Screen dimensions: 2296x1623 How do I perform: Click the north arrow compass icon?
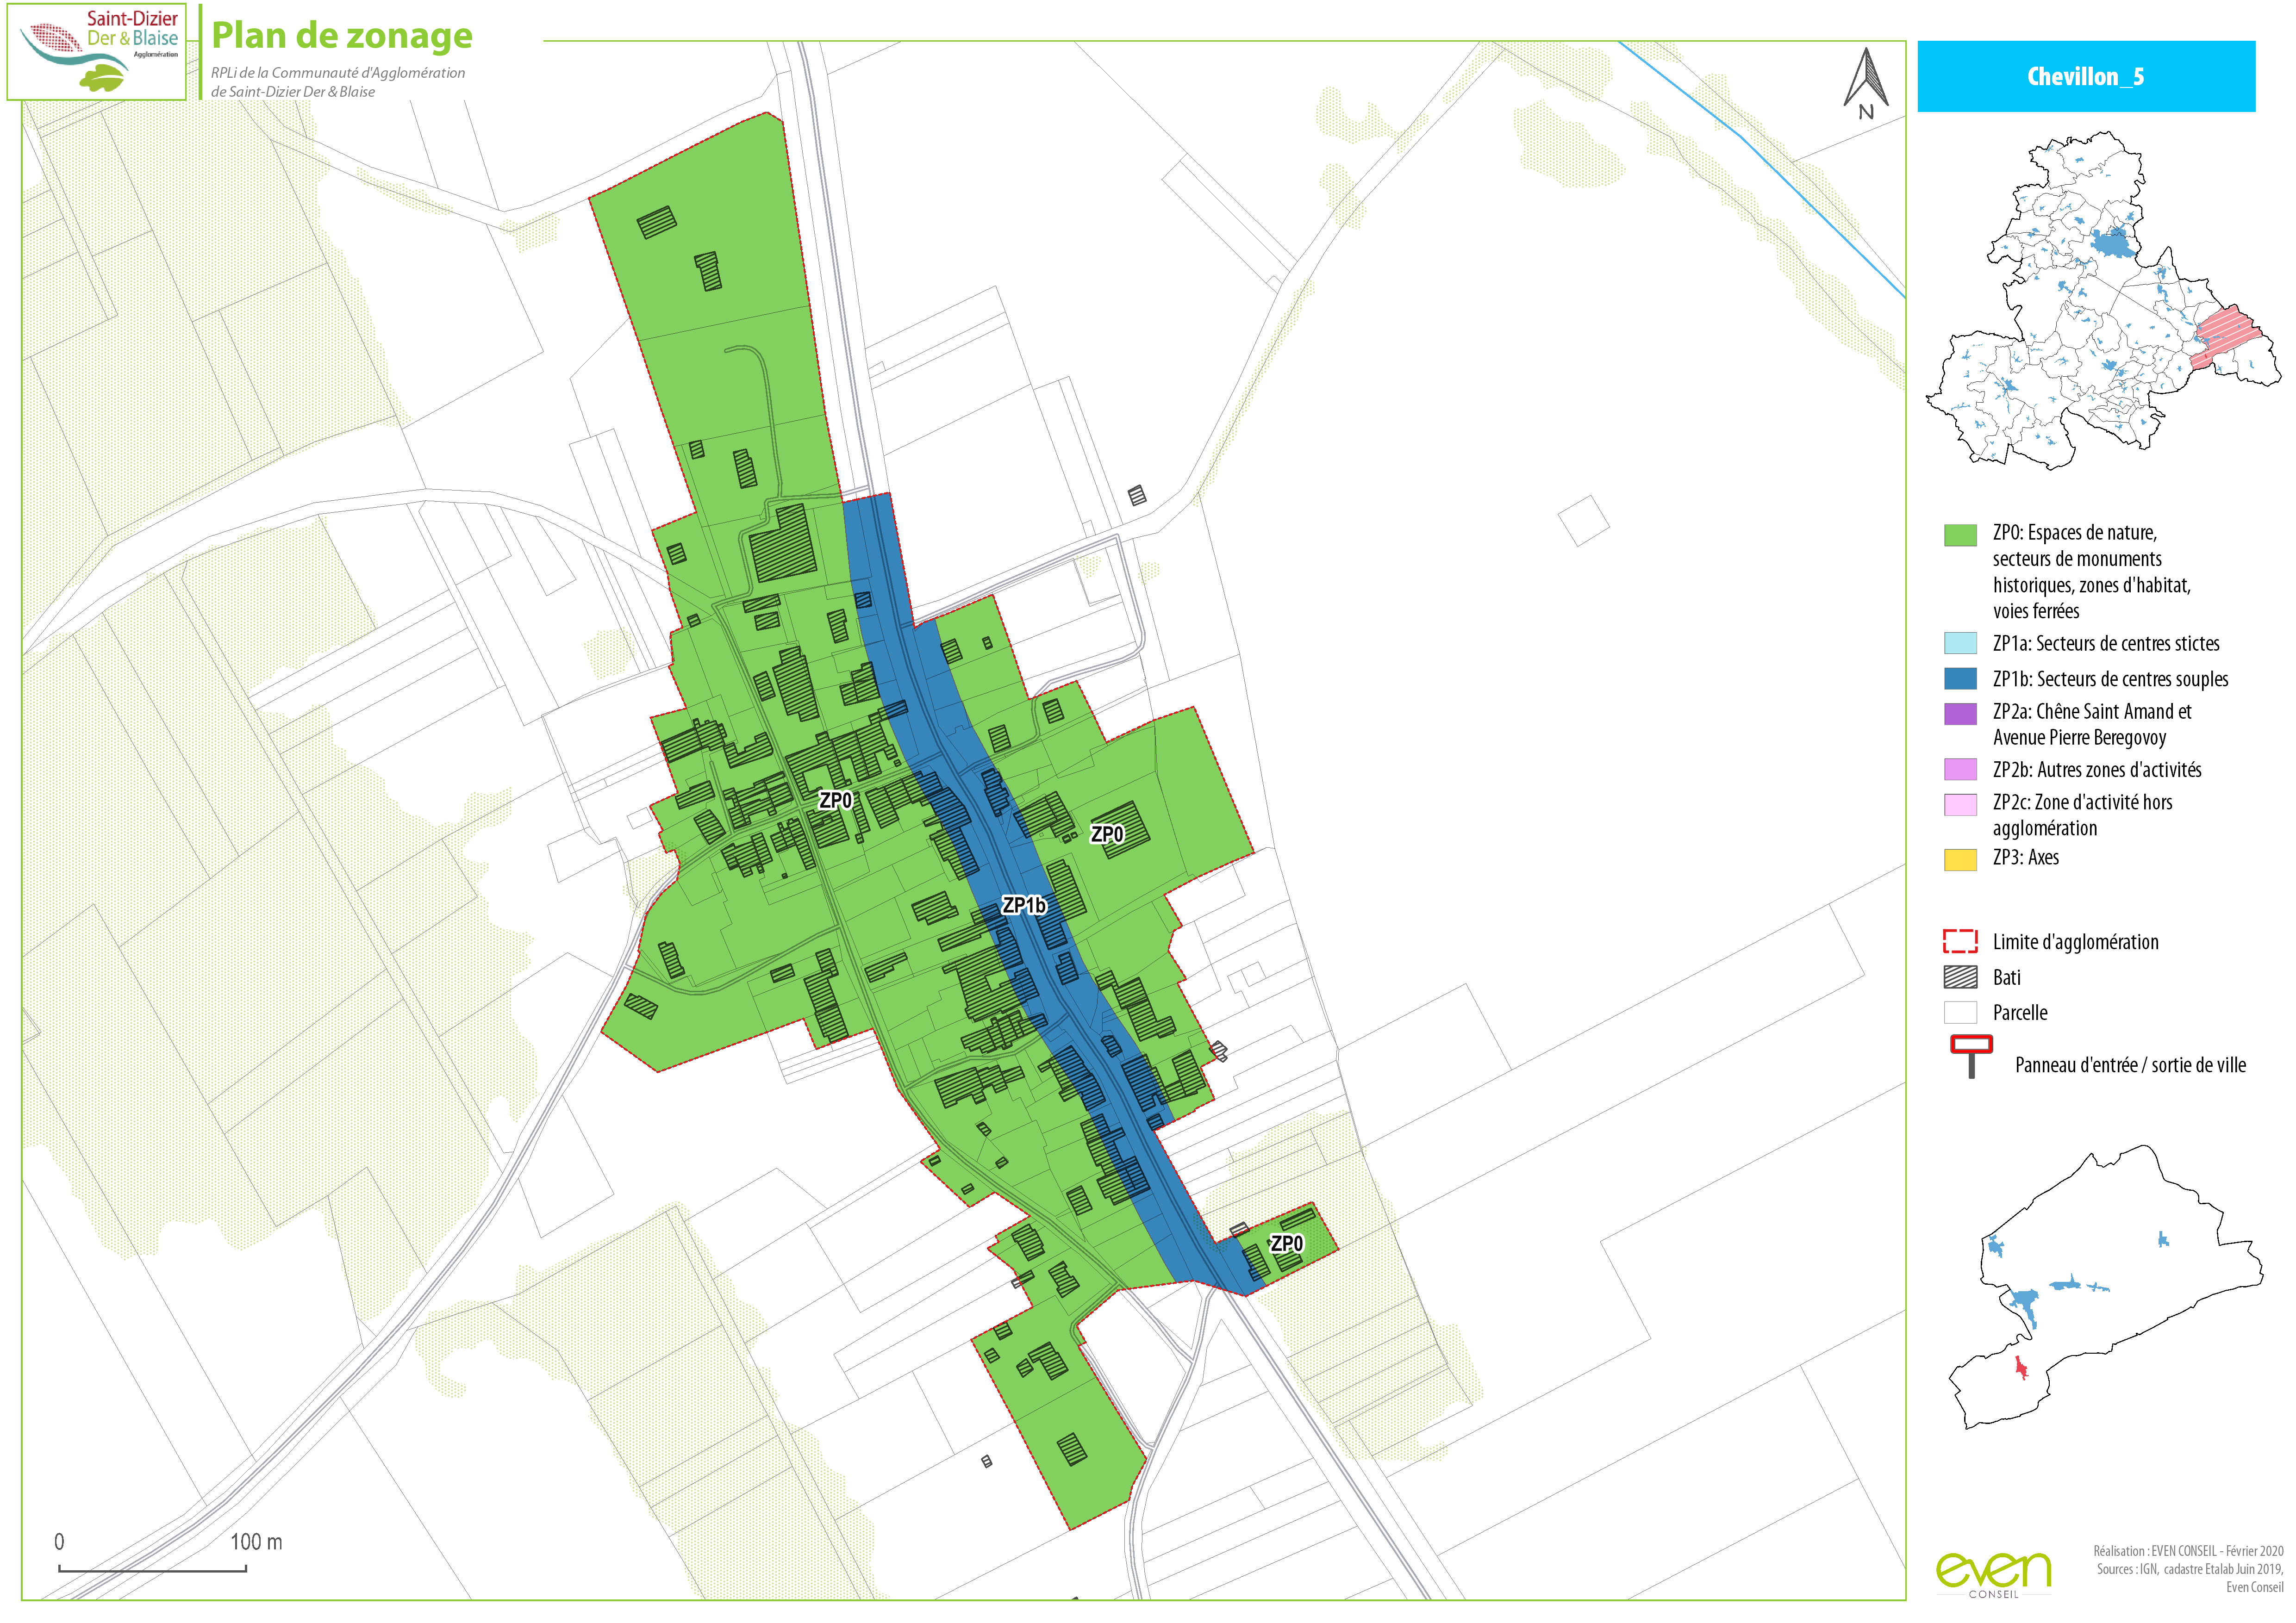tap(1866, 84)
